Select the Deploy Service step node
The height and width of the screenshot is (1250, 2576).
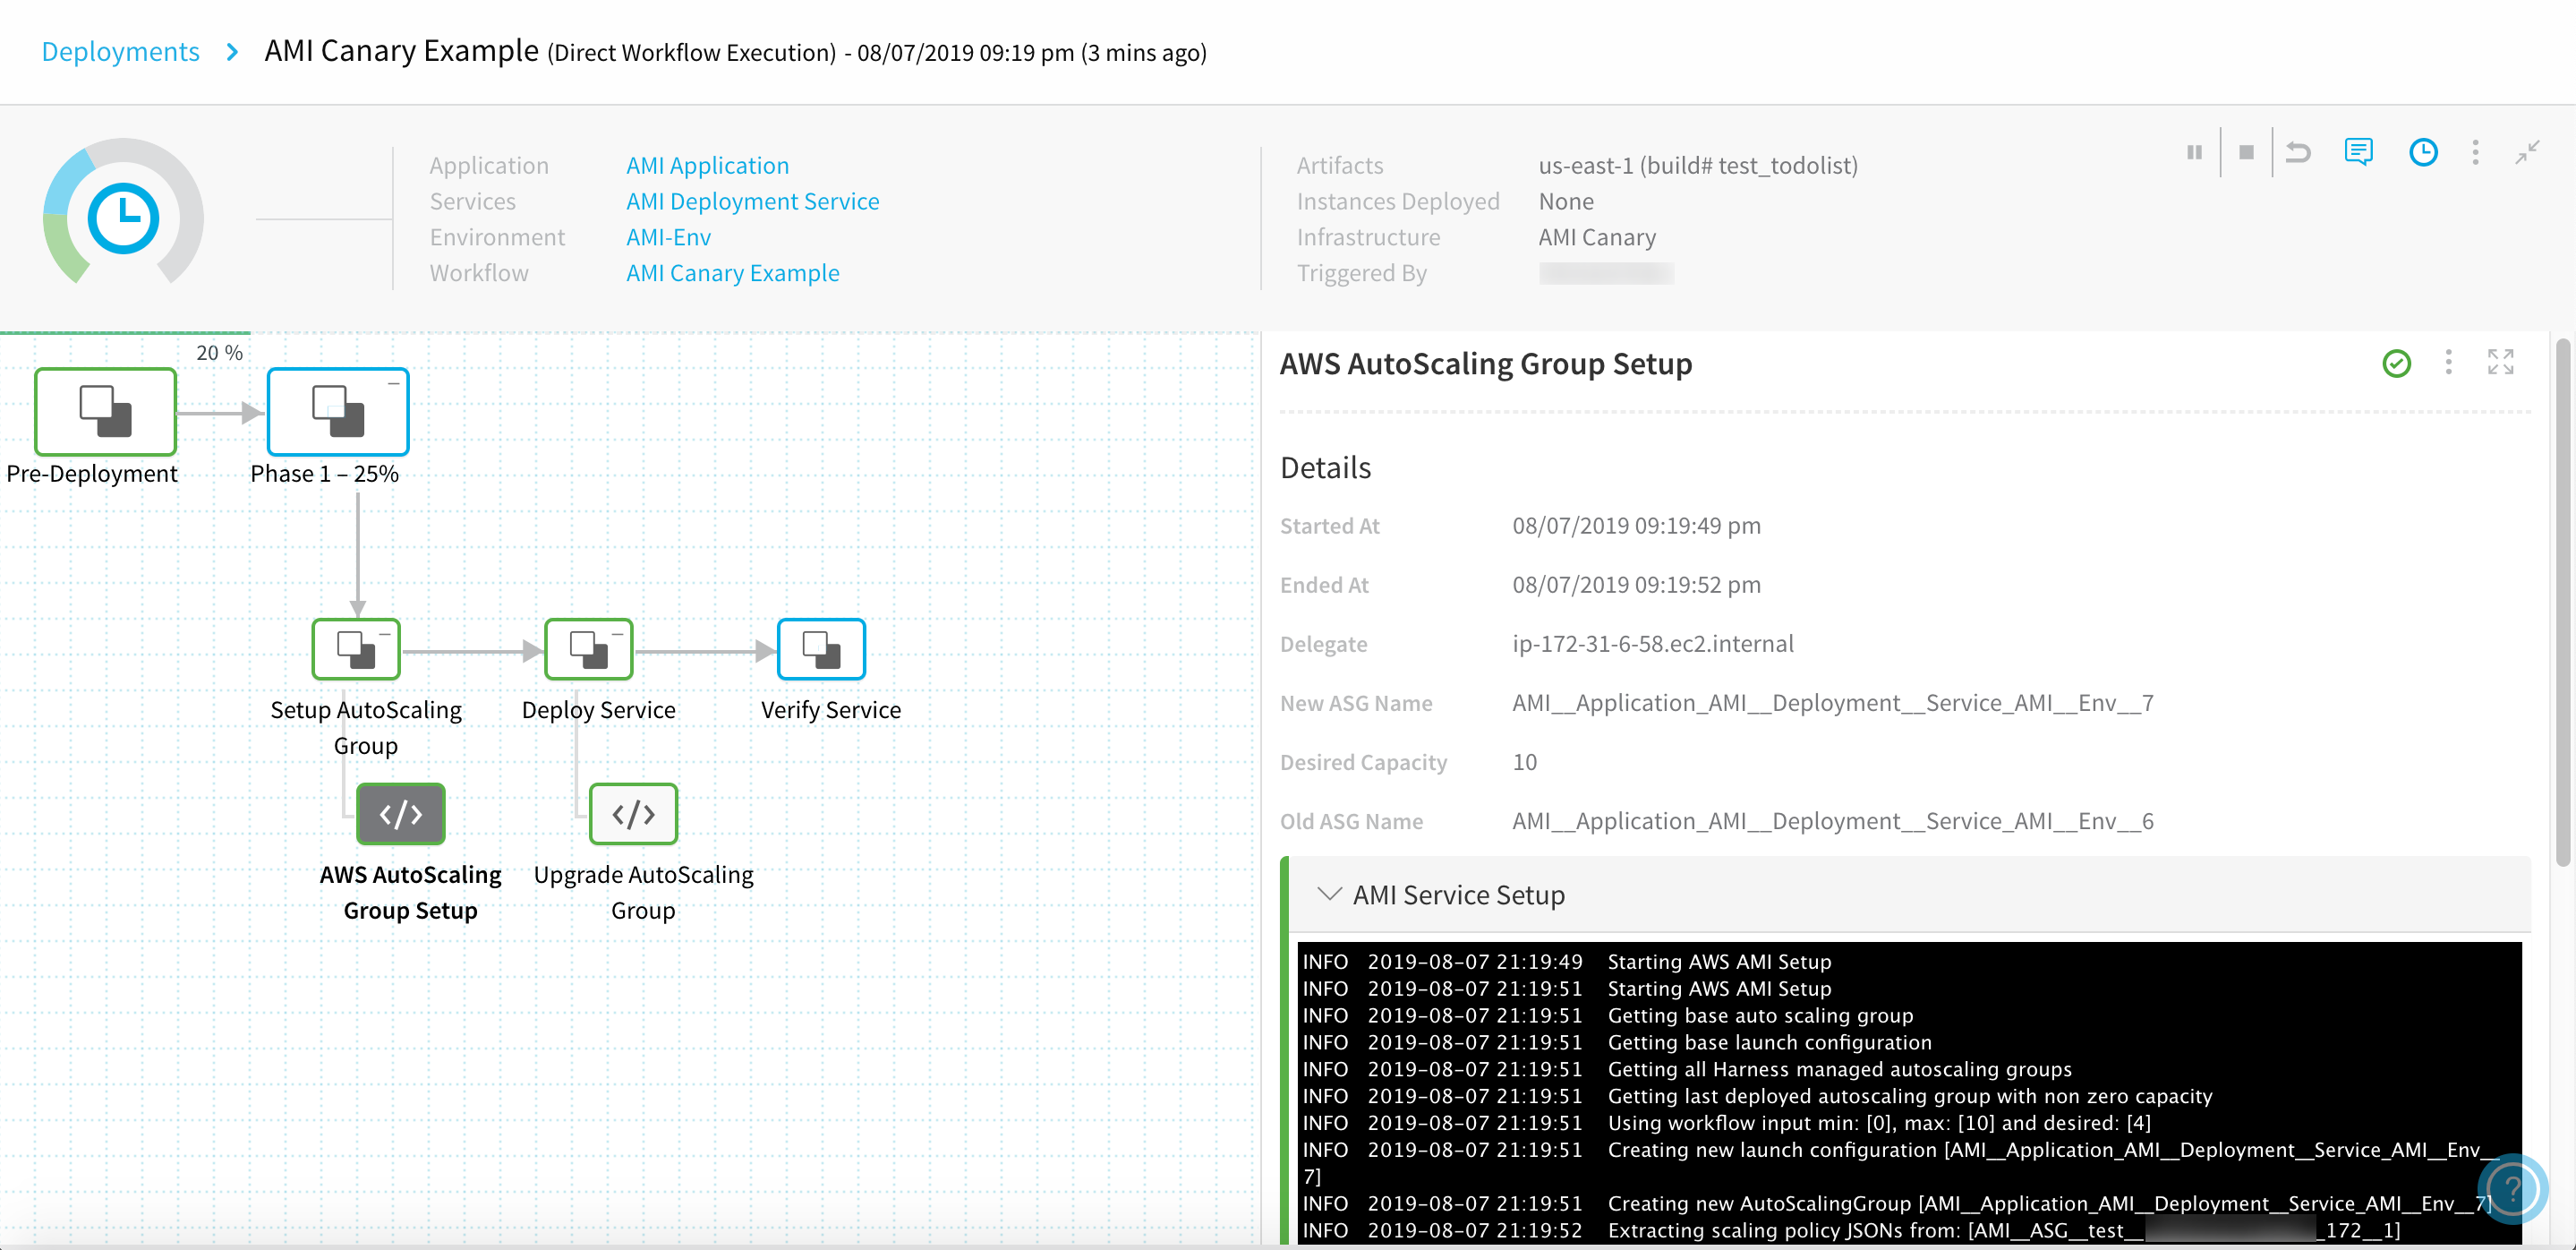click(x=588, y=649)
